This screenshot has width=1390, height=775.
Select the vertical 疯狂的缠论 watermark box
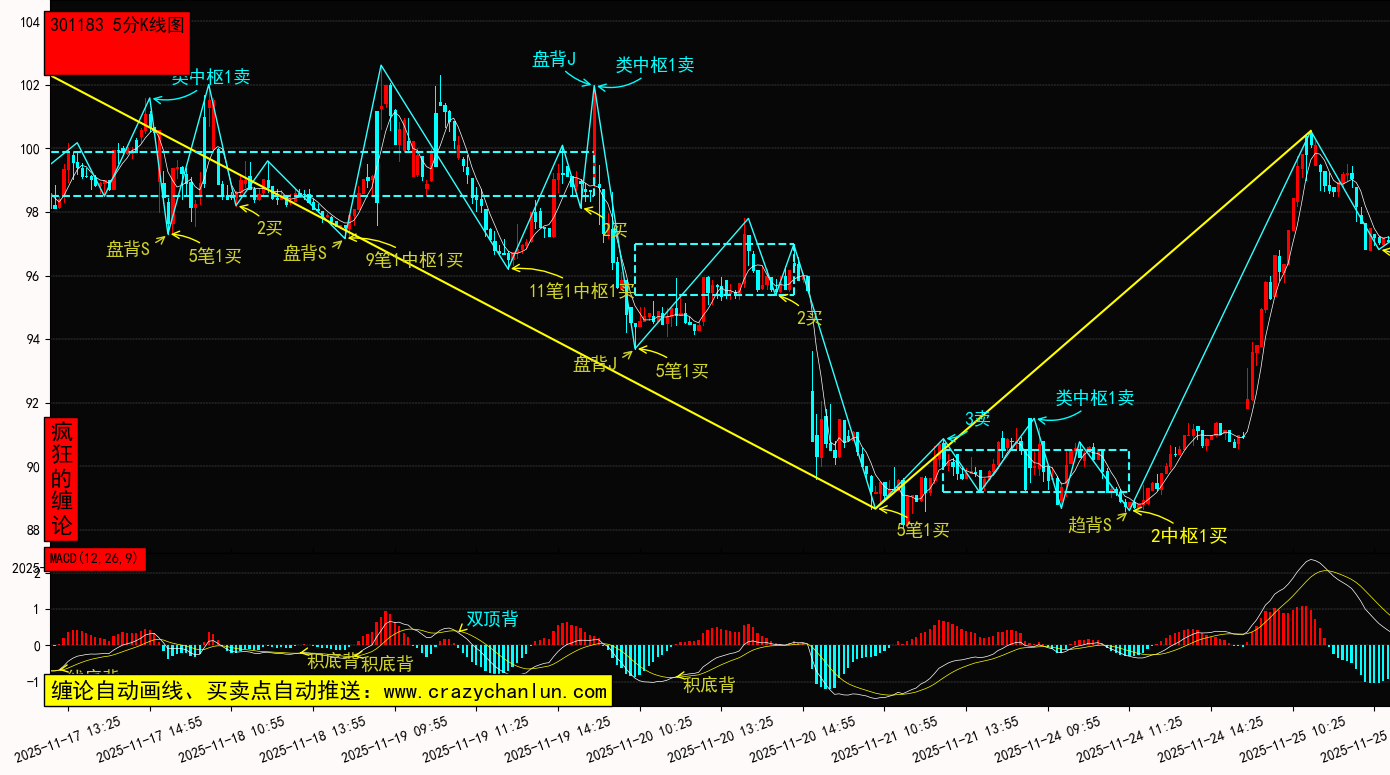62,478
